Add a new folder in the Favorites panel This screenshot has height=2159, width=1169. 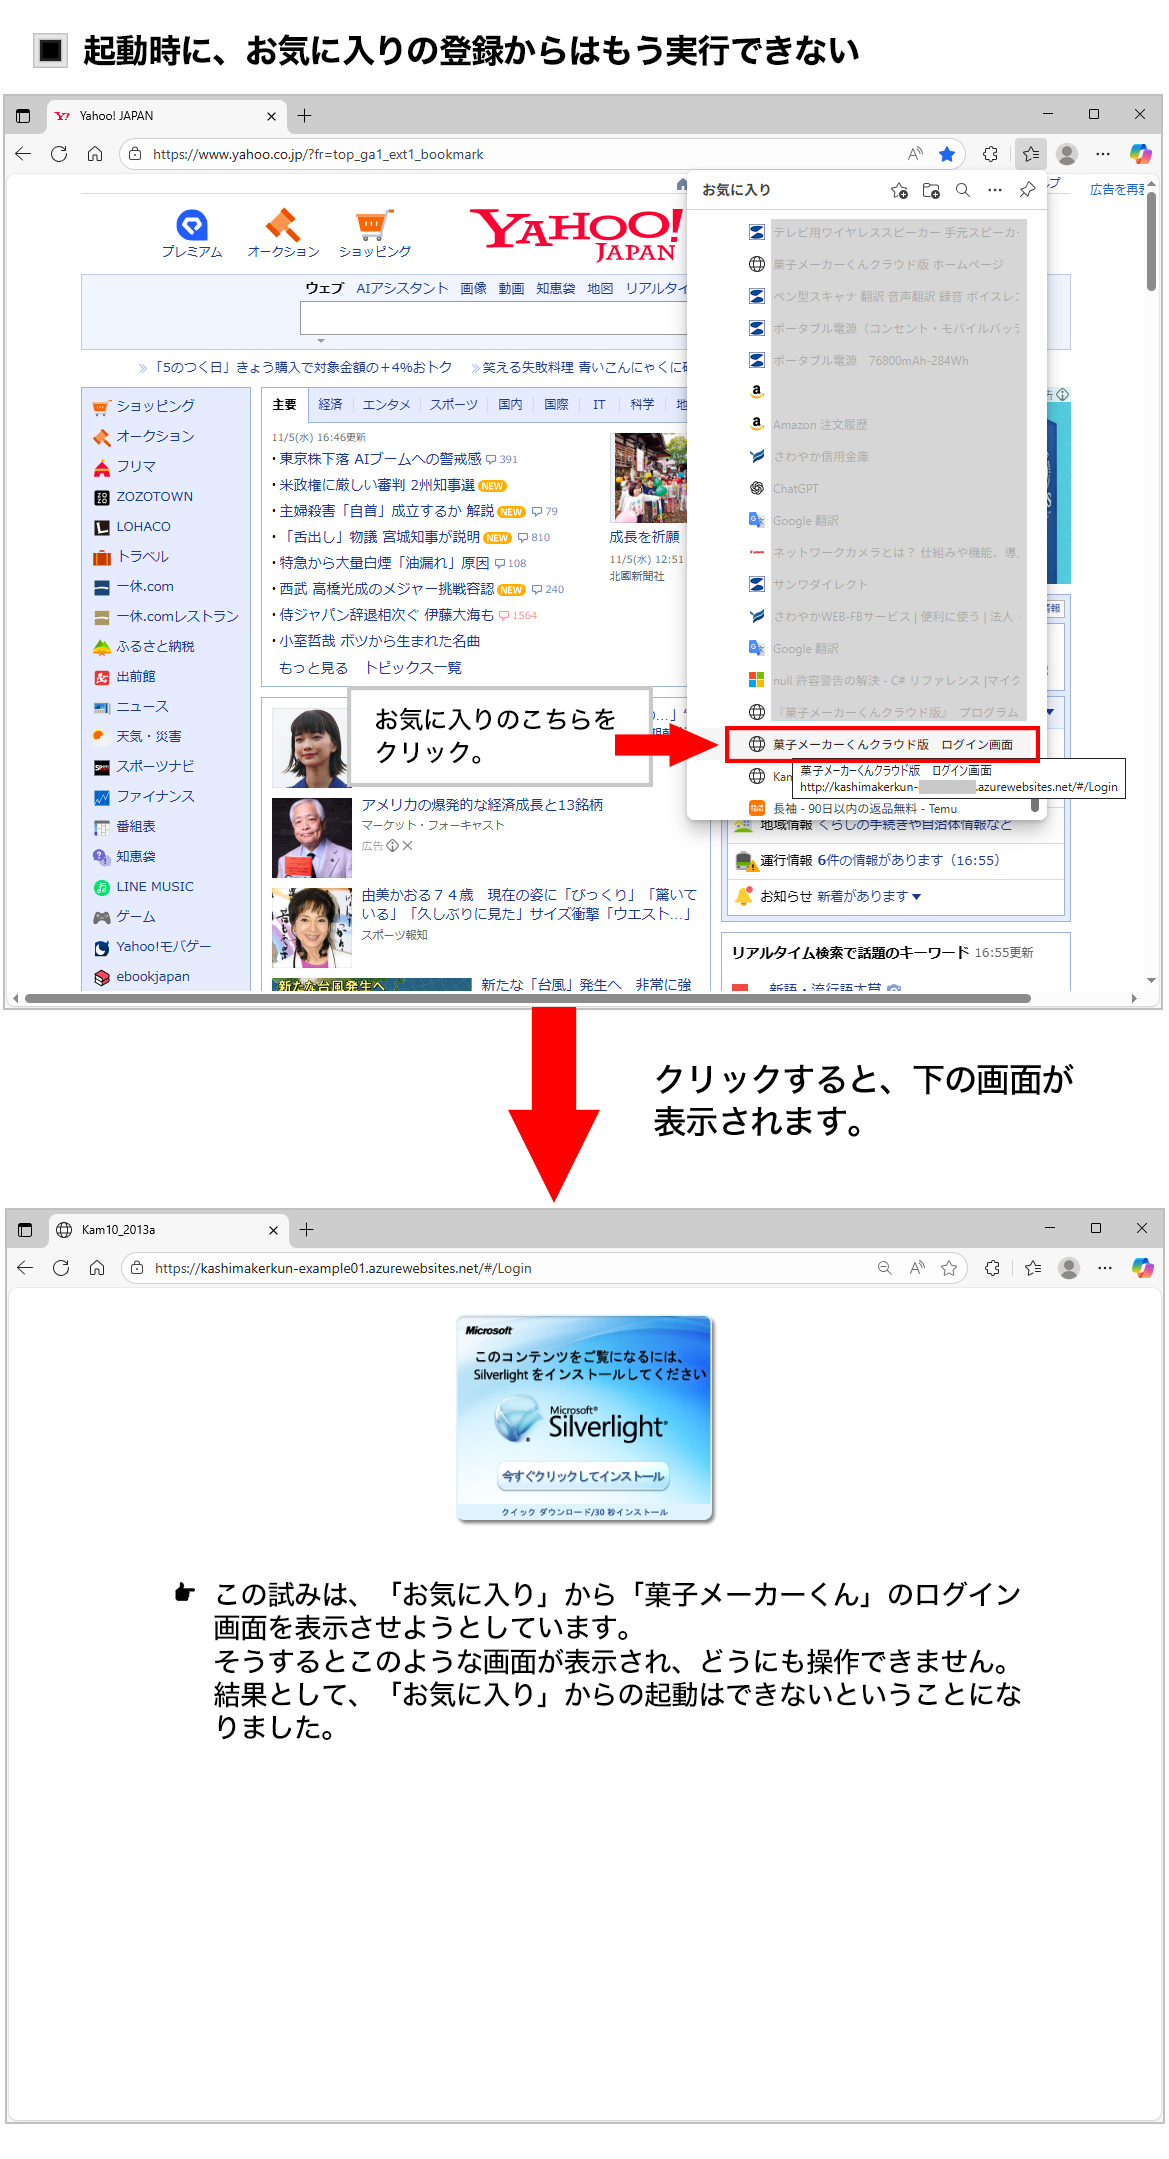pos(931,190)
